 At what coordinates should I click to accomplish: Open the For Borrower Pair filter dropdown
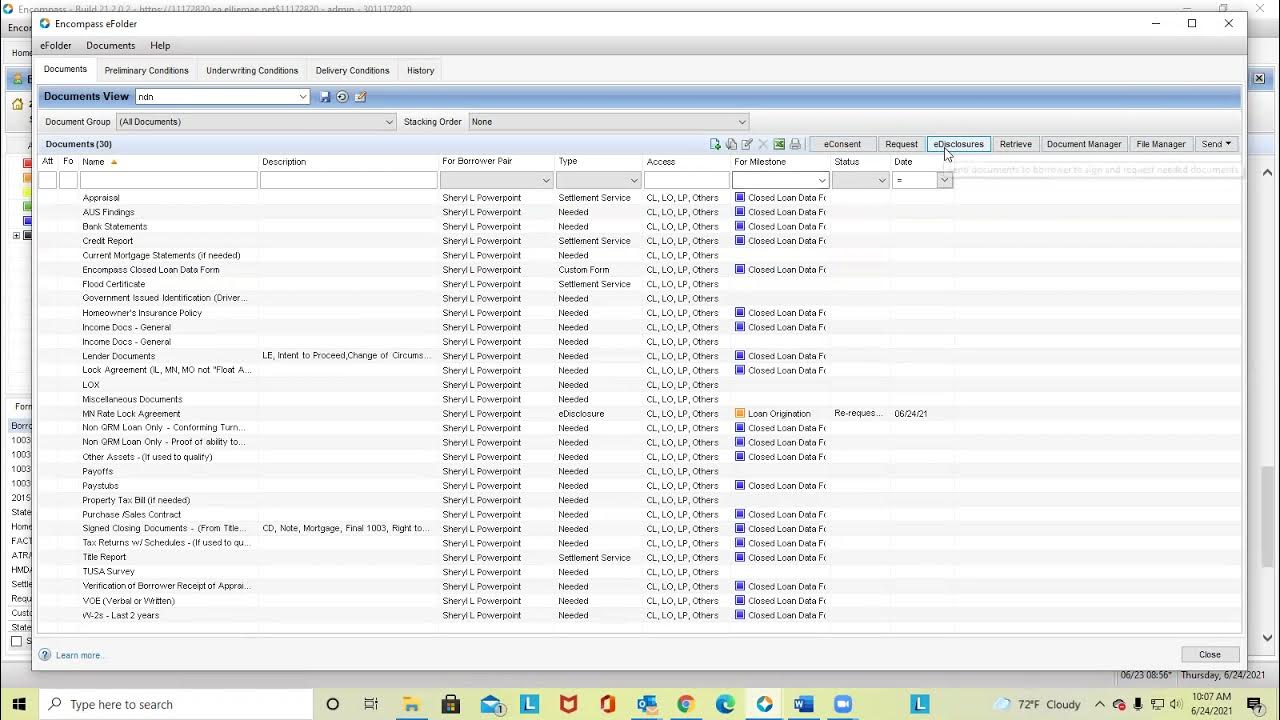coord(546,180)
